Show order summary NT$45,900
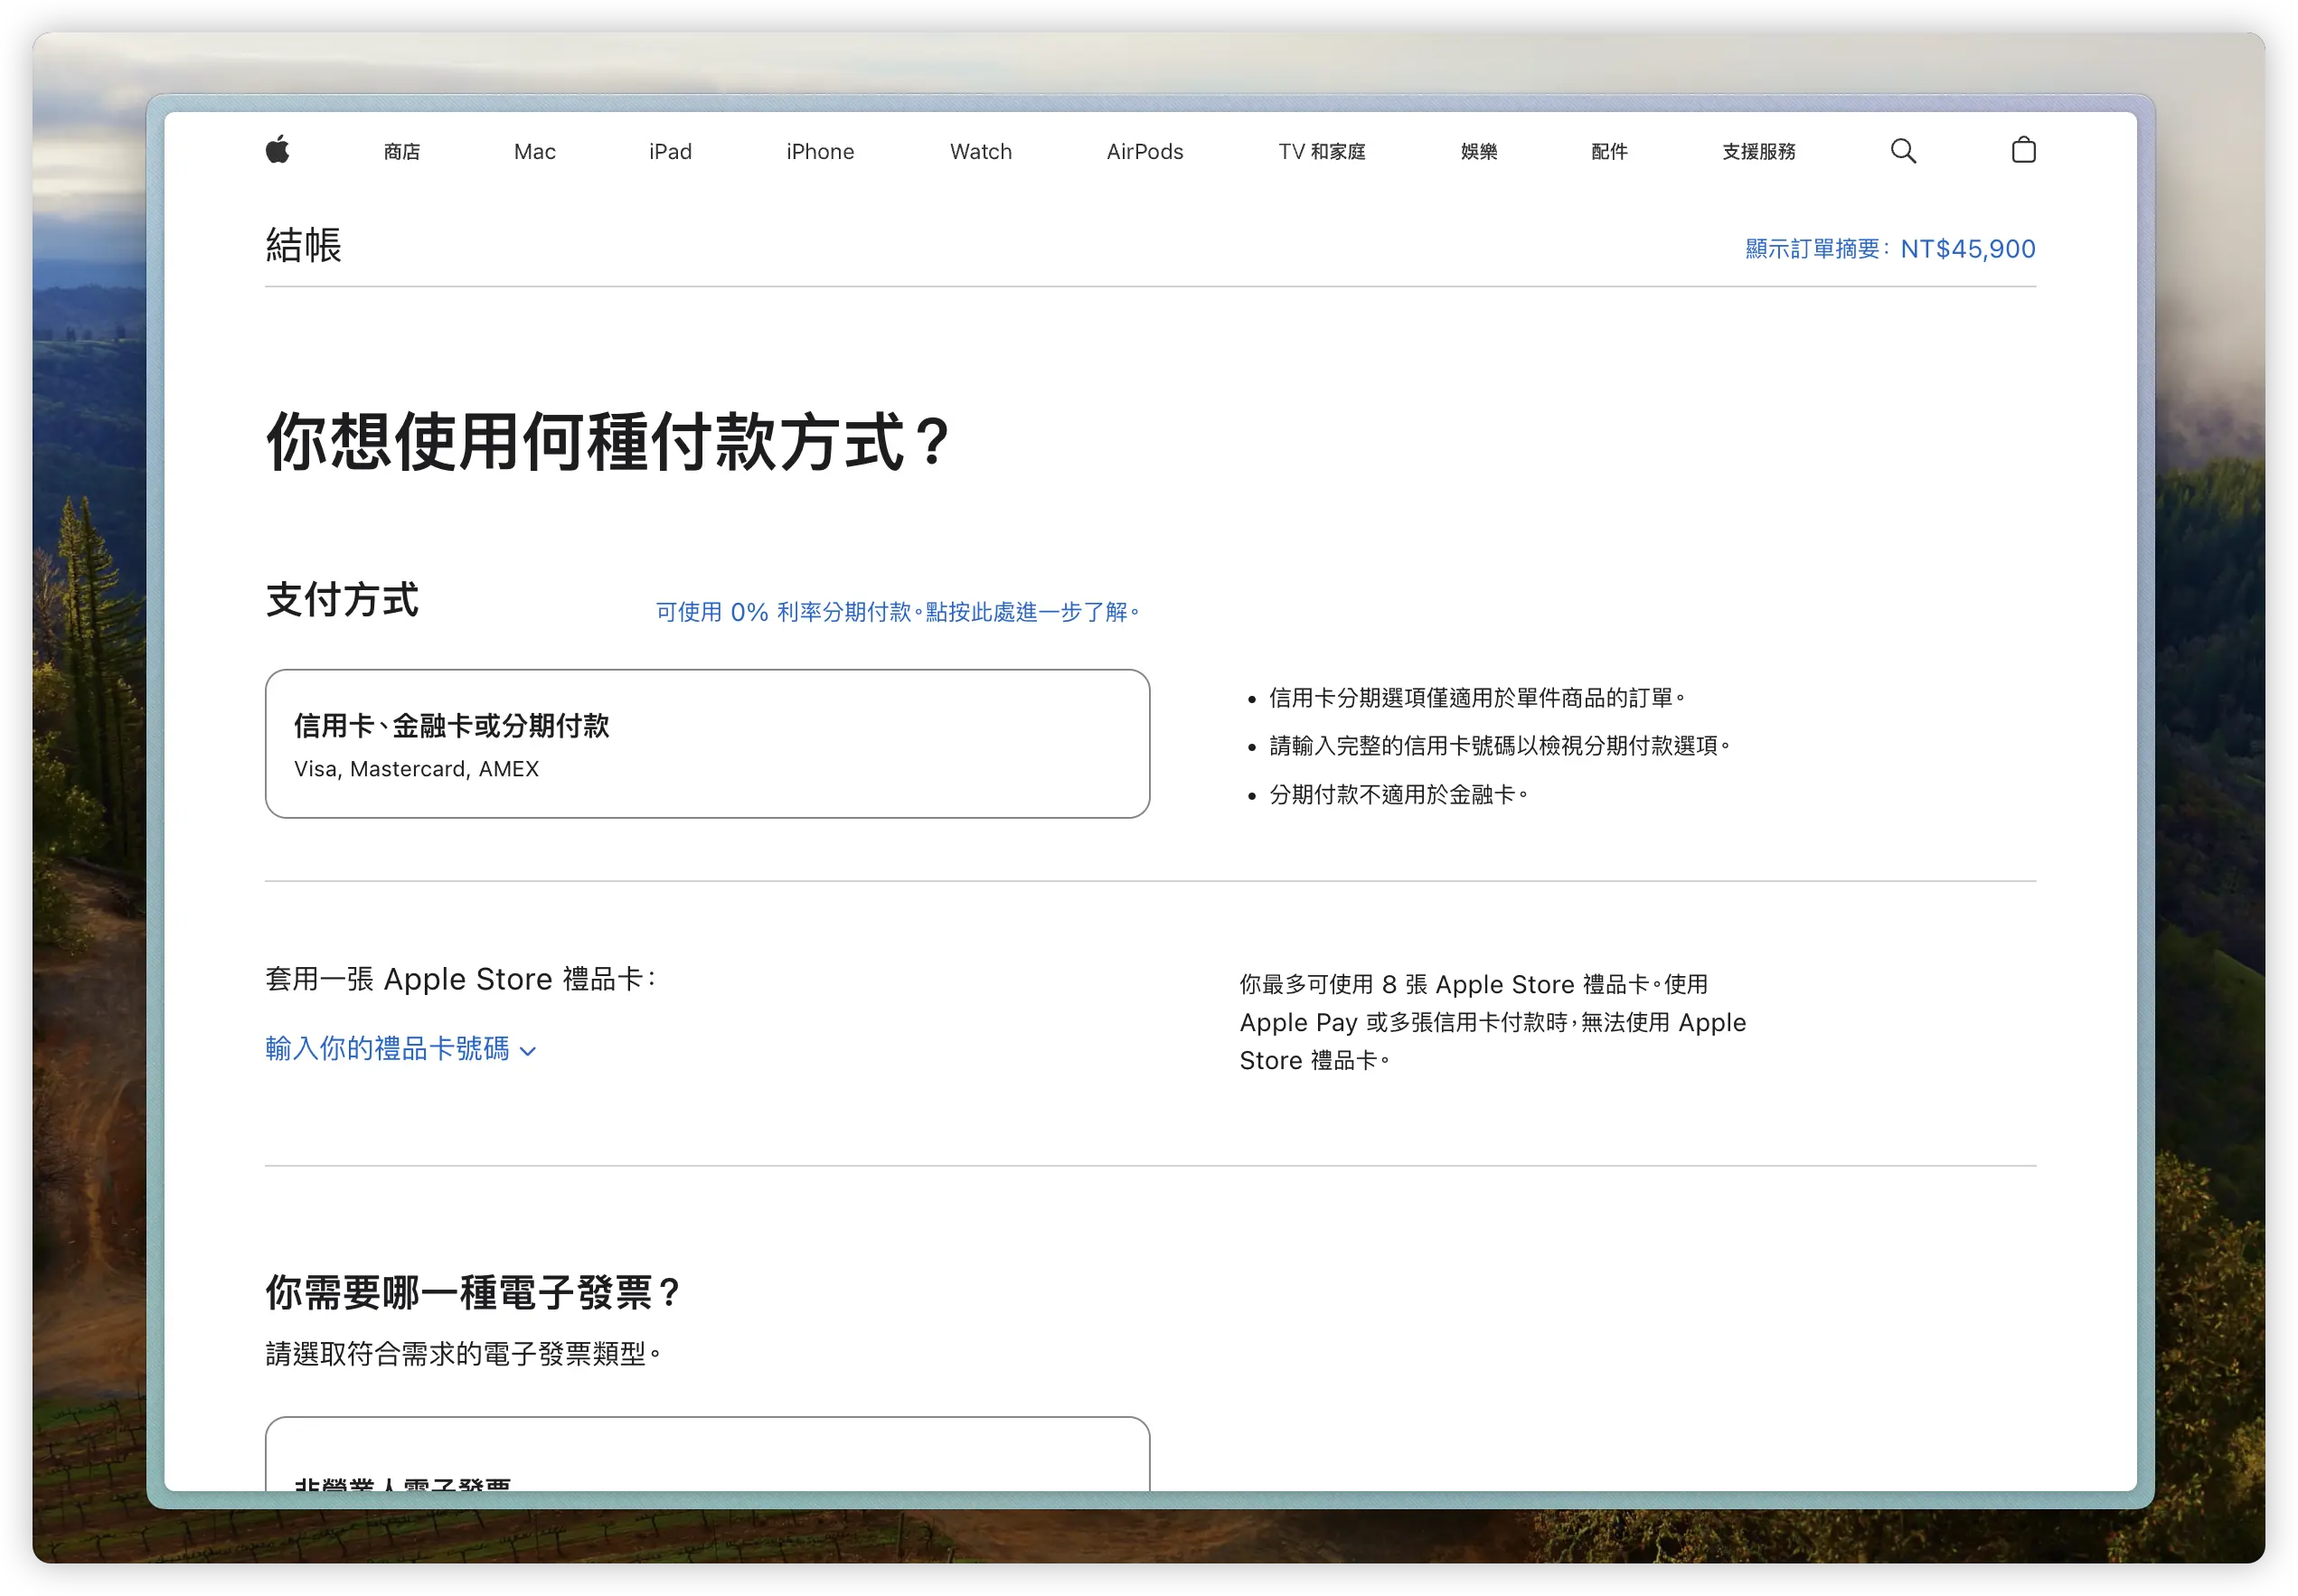Image resolution: width=2298 pixels, height=1596 pixels. point(1889,248)
